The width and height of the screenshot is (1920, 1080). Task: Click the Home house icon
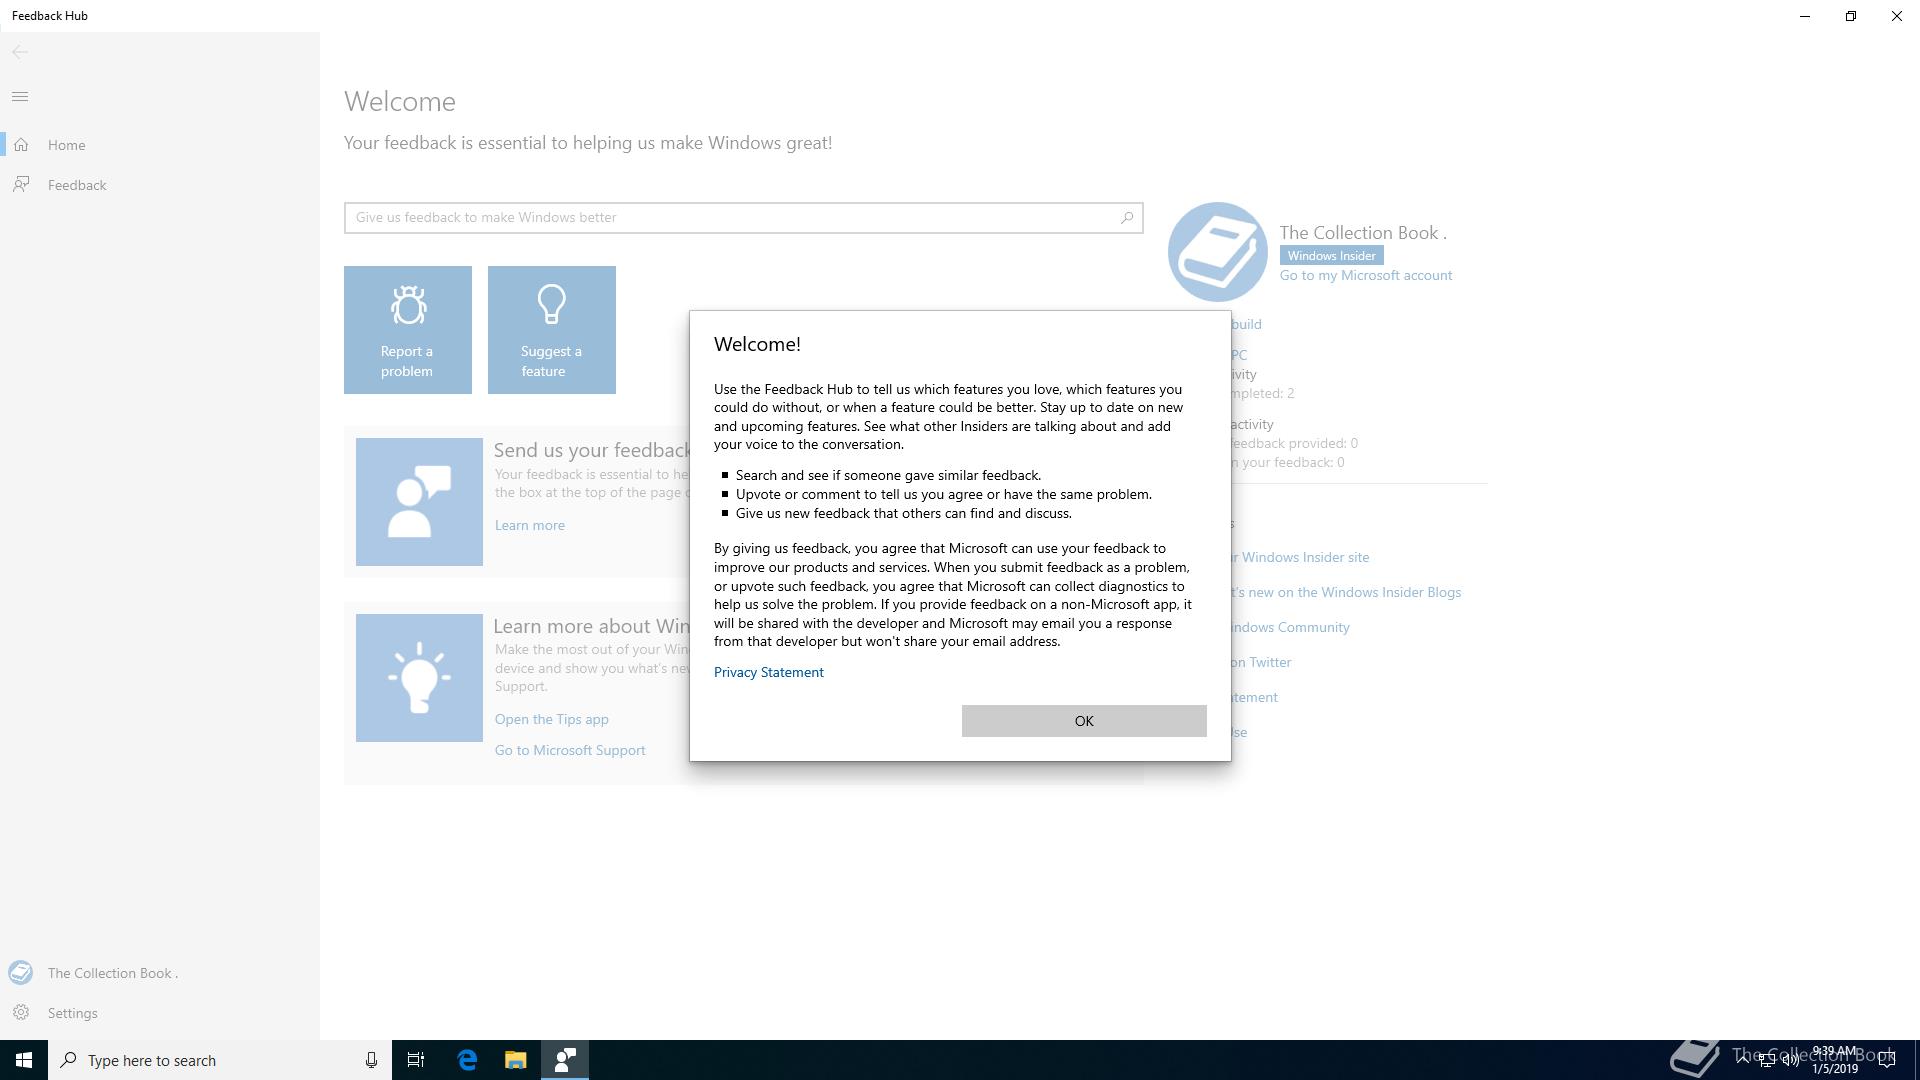point(21,145)
